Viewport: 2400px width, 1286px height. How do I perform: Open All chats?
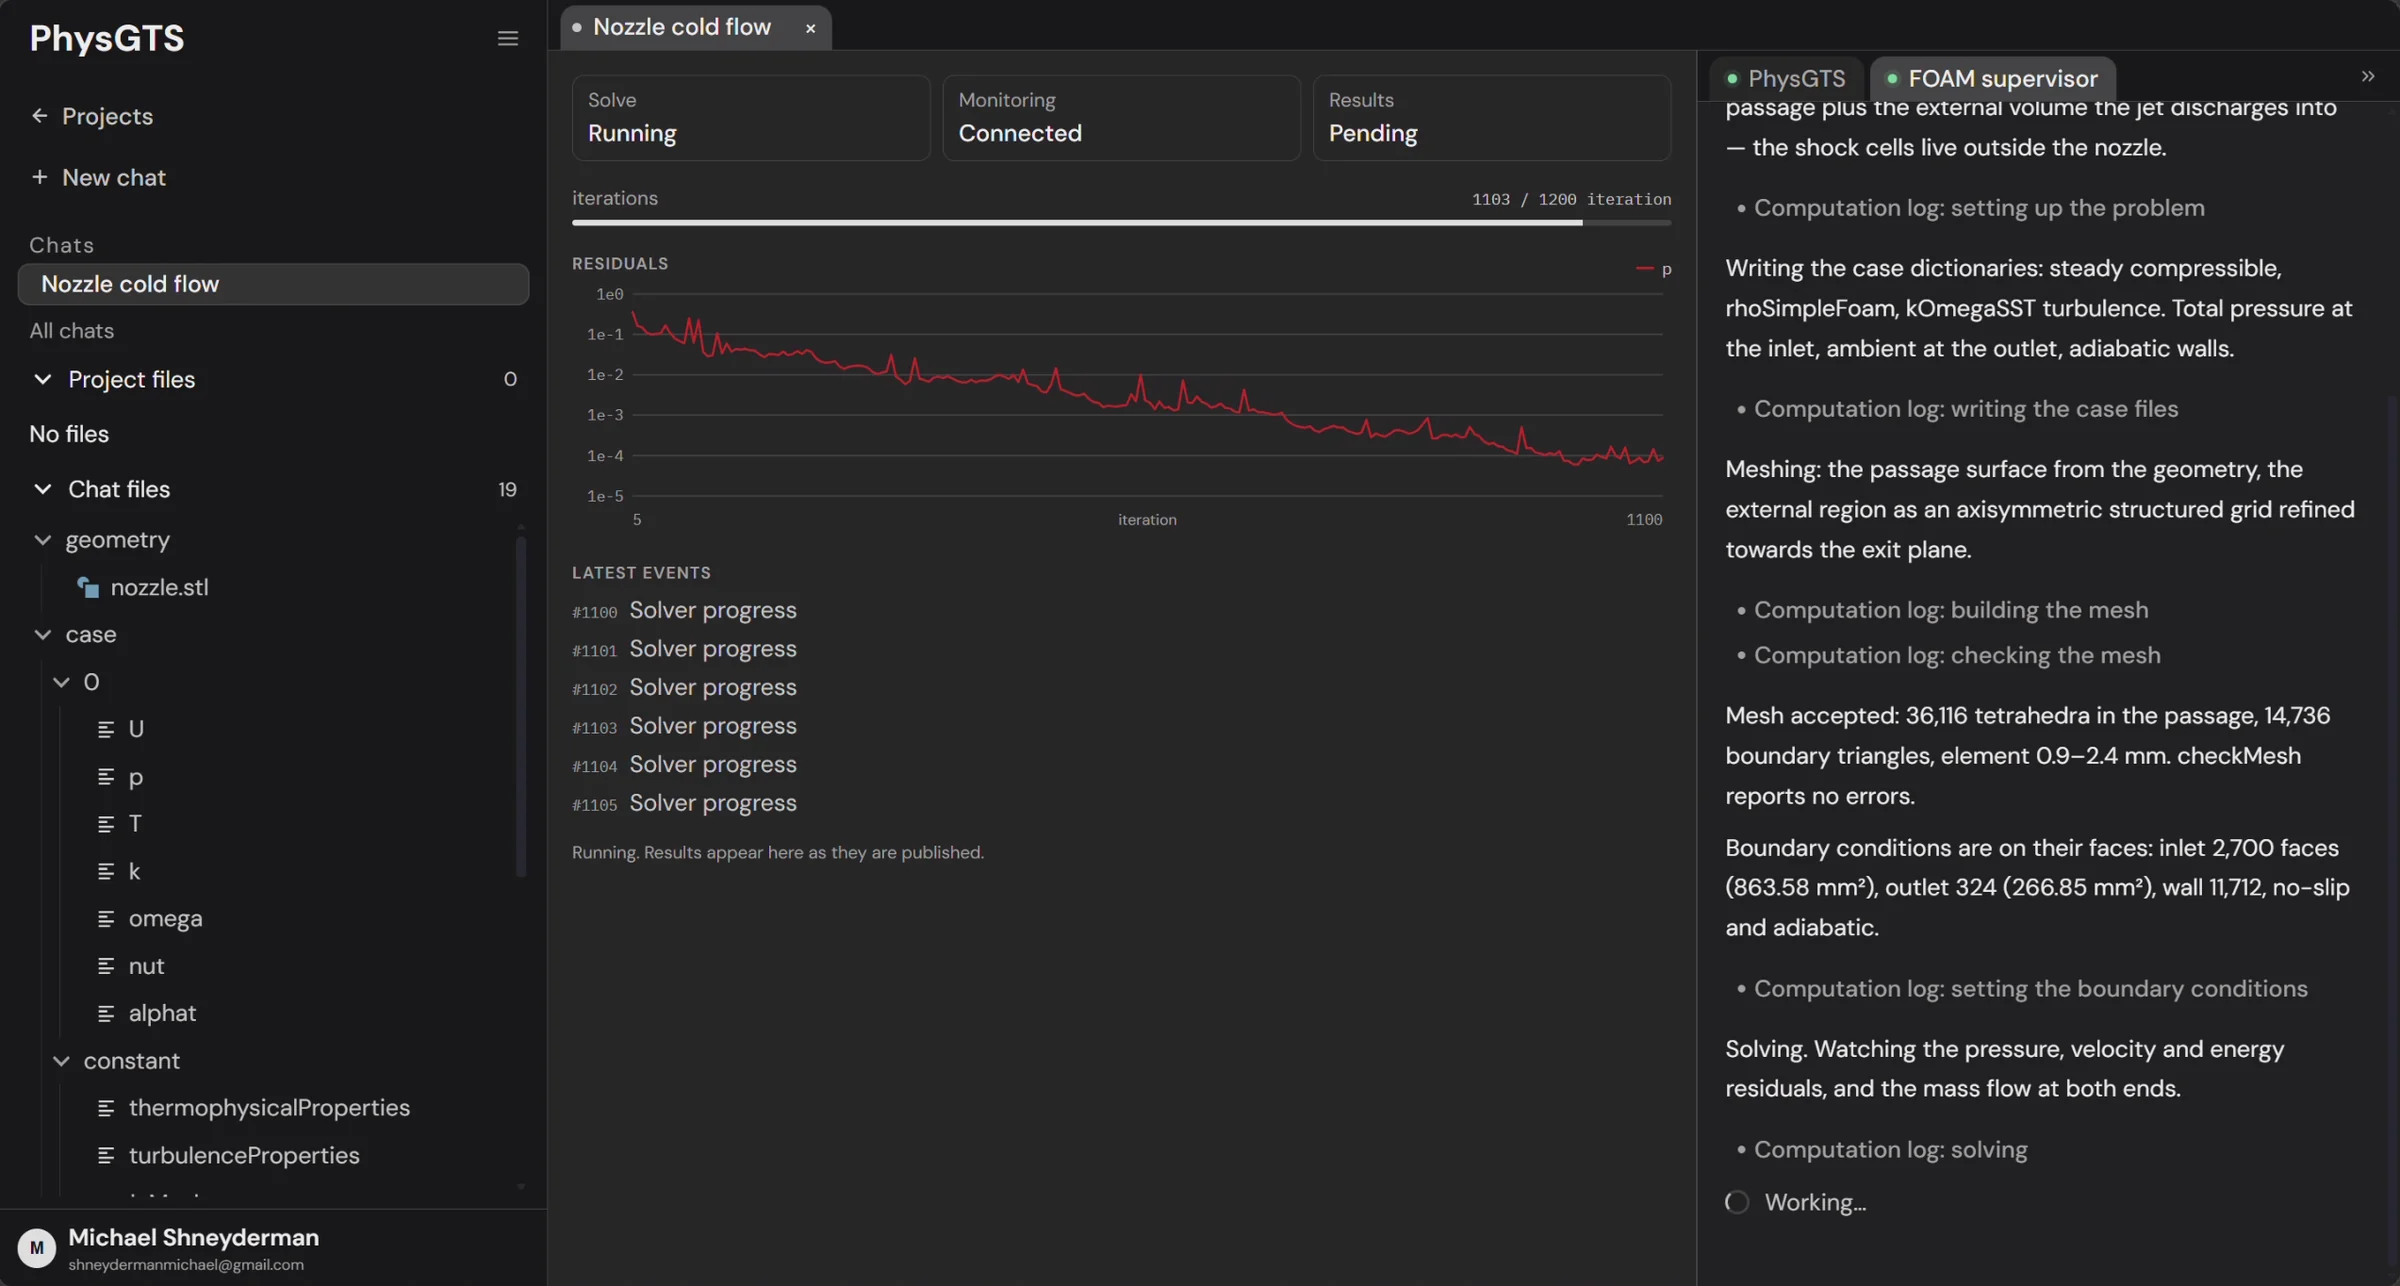[71, 331]
